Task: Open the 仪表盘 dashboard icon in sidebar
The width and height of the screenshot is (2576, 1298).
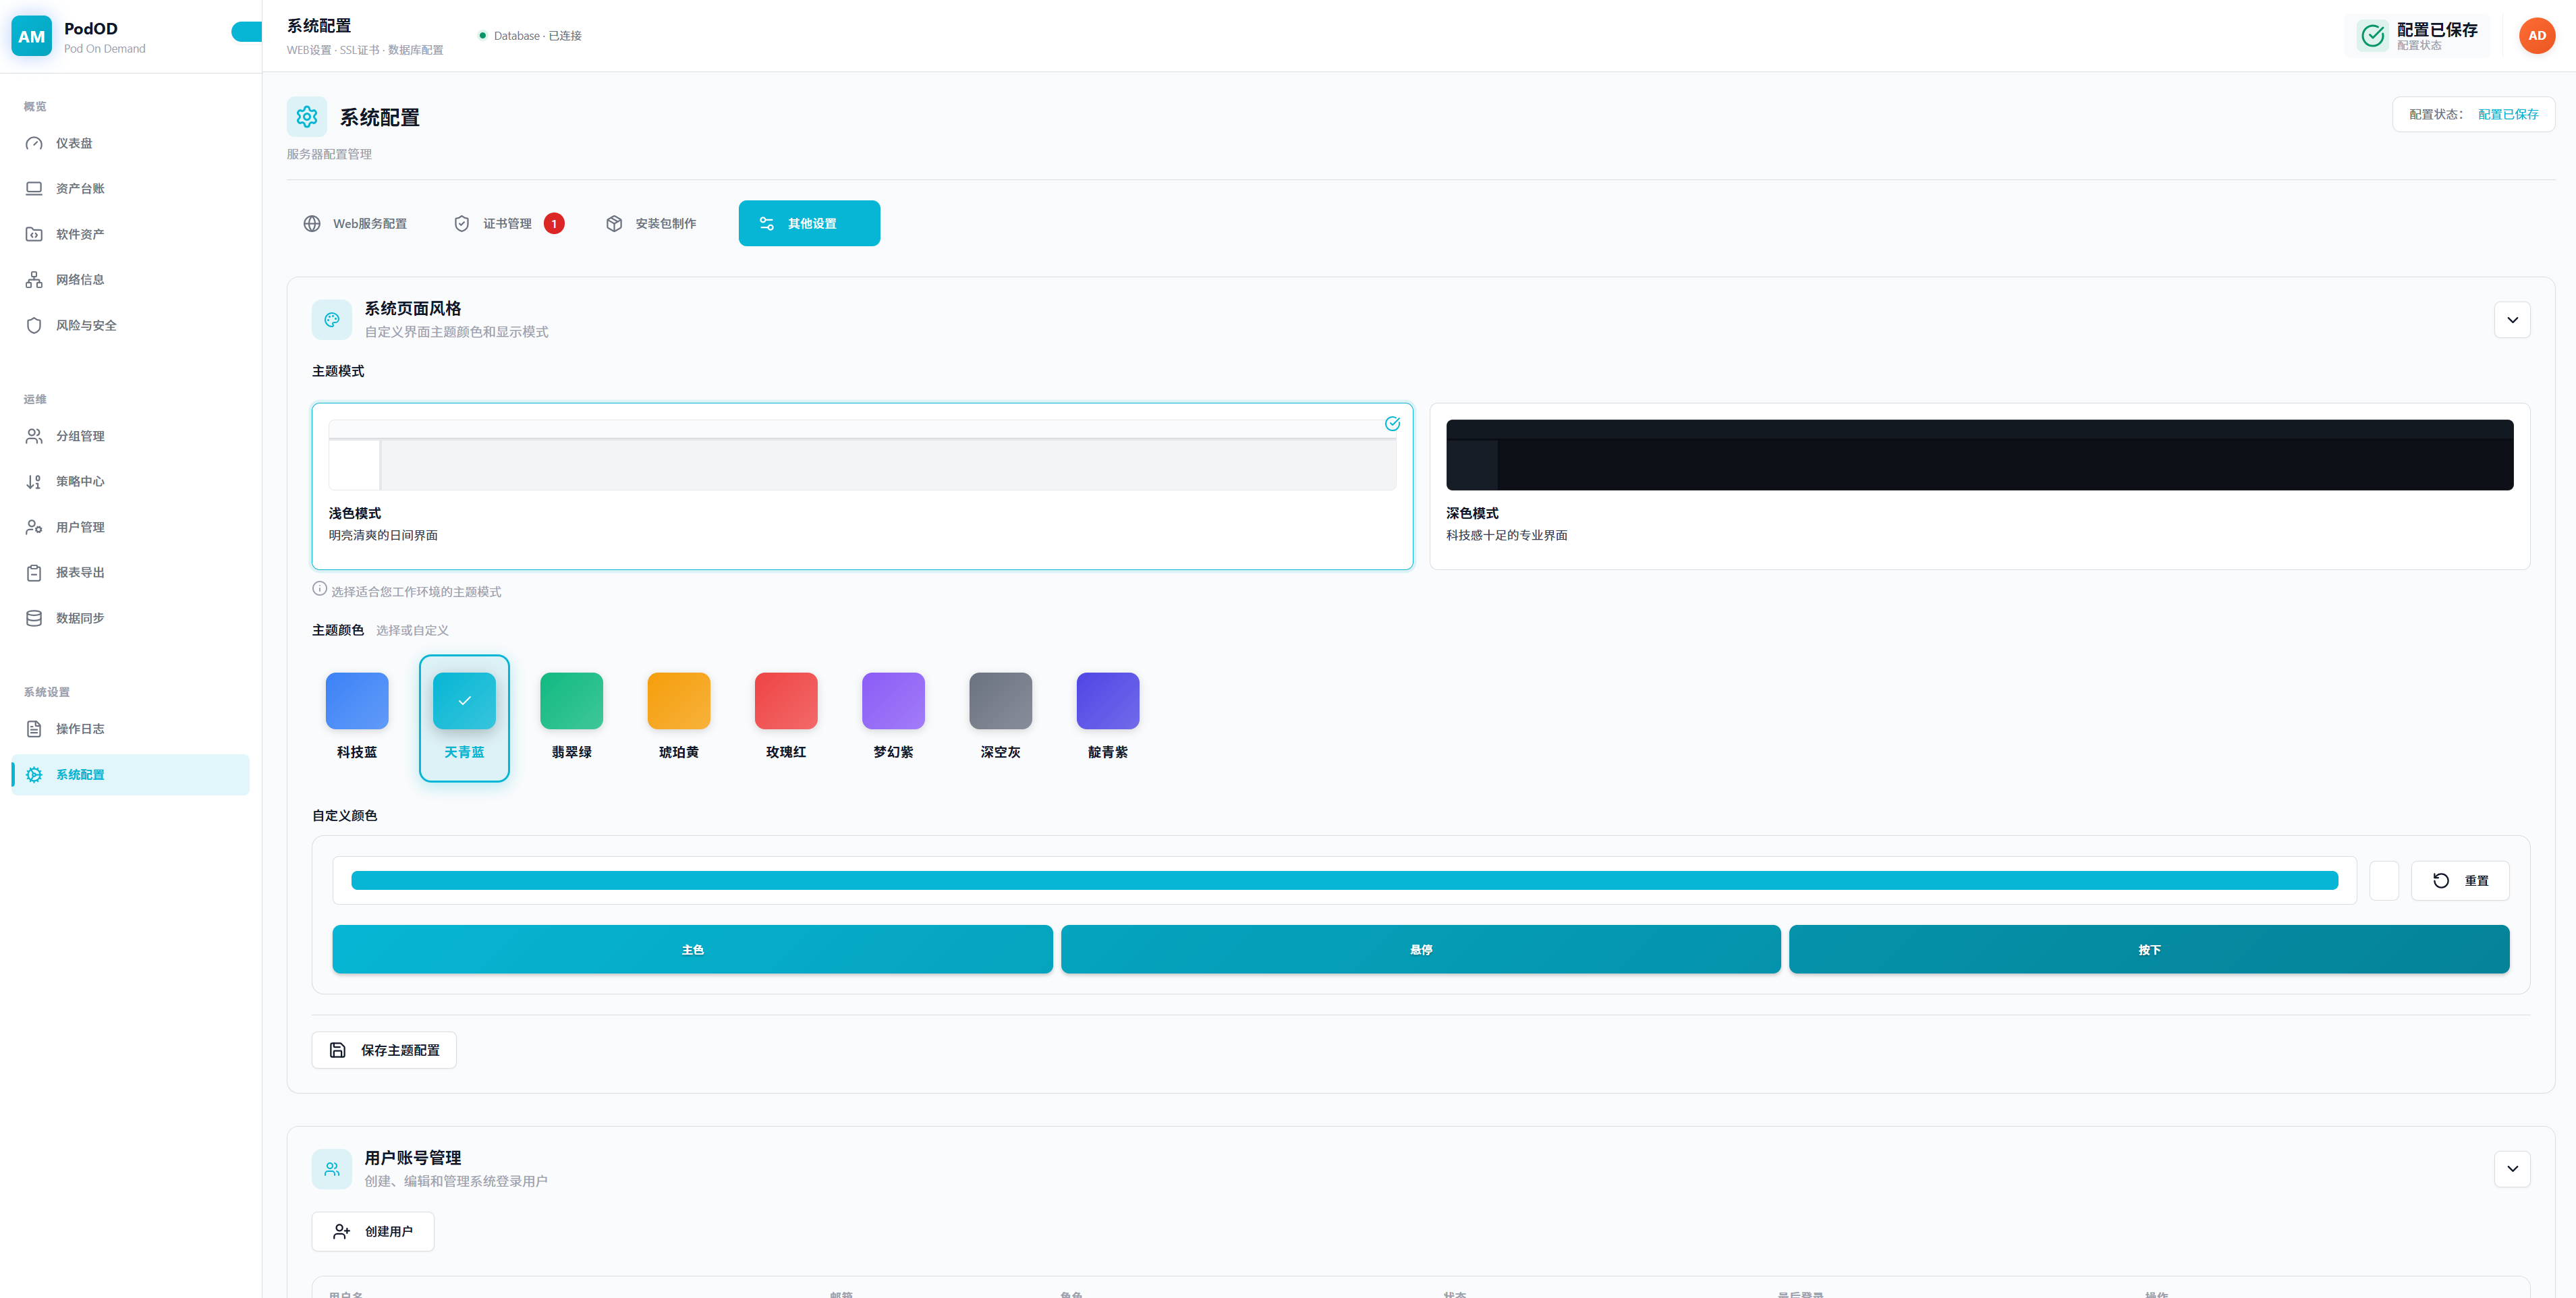Action: (x=34, y=143)
